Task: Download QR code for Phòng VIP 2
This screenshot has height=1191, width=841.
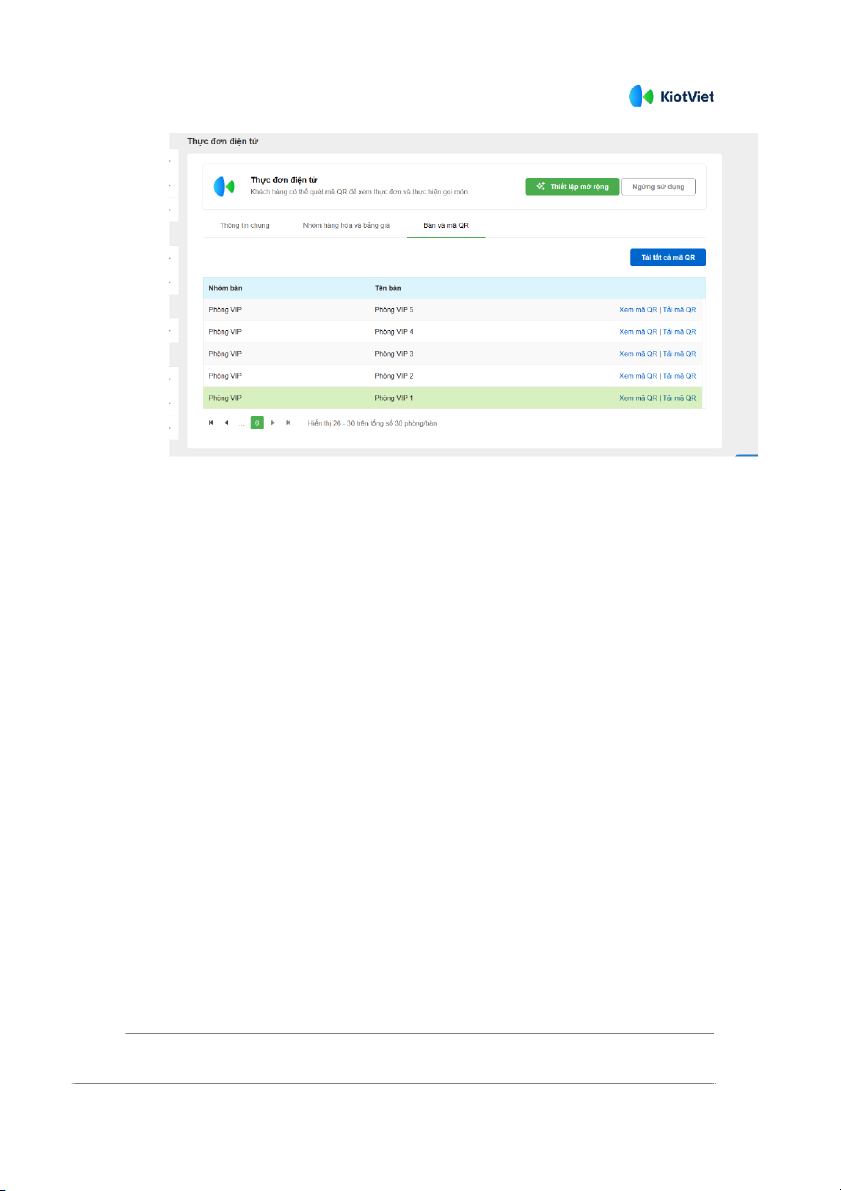Action: pos(679,376)
